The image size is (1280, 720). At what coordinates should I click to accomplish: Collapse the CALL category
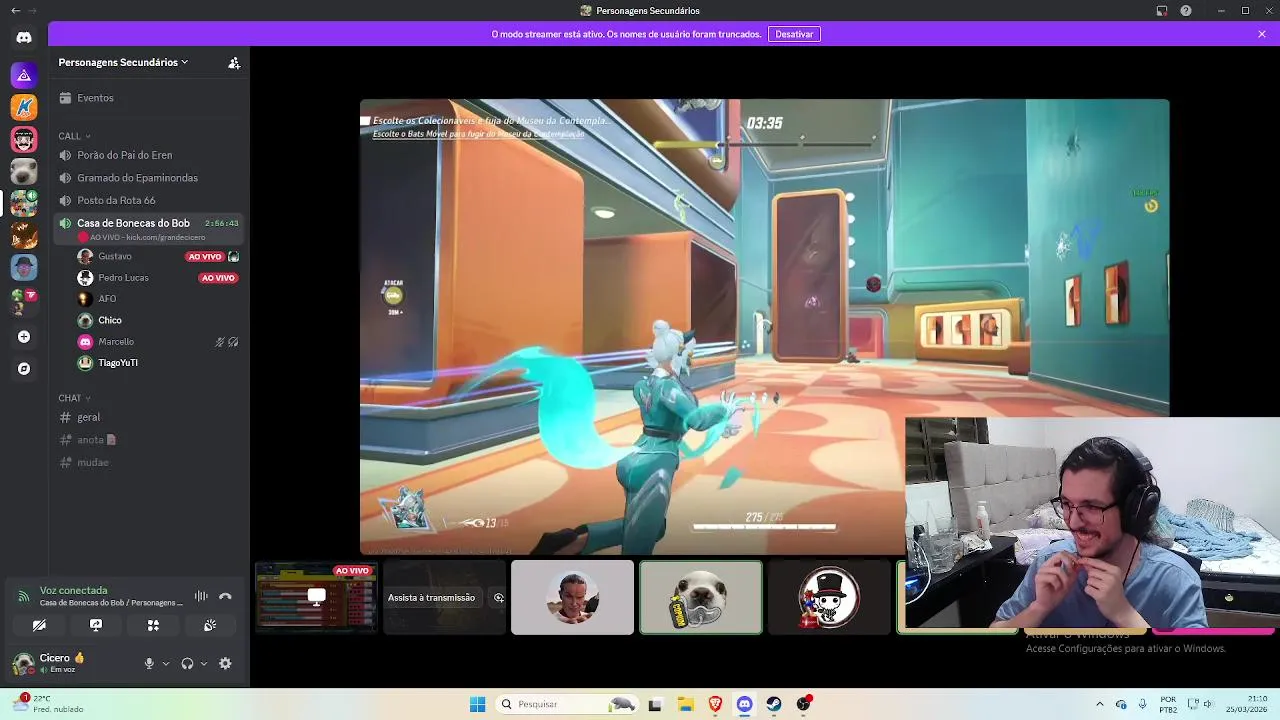click(74, 136)
